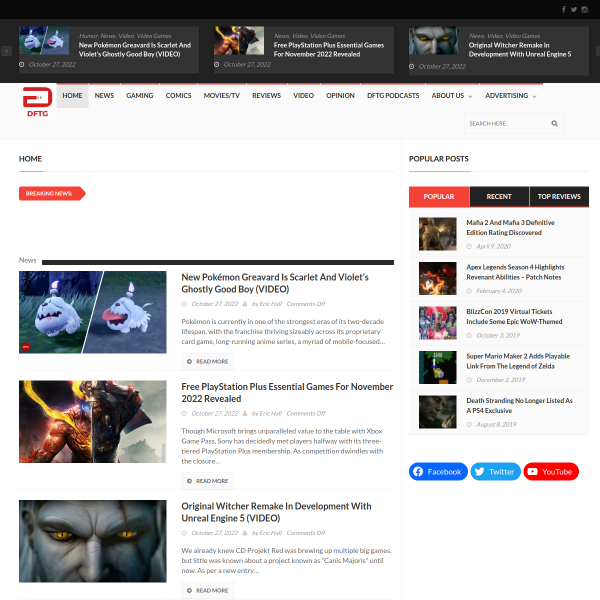The height and width of the screenshot is (600, 600).
Task: Open Original Witcher Remake article headline
Action: pos(276,512)
